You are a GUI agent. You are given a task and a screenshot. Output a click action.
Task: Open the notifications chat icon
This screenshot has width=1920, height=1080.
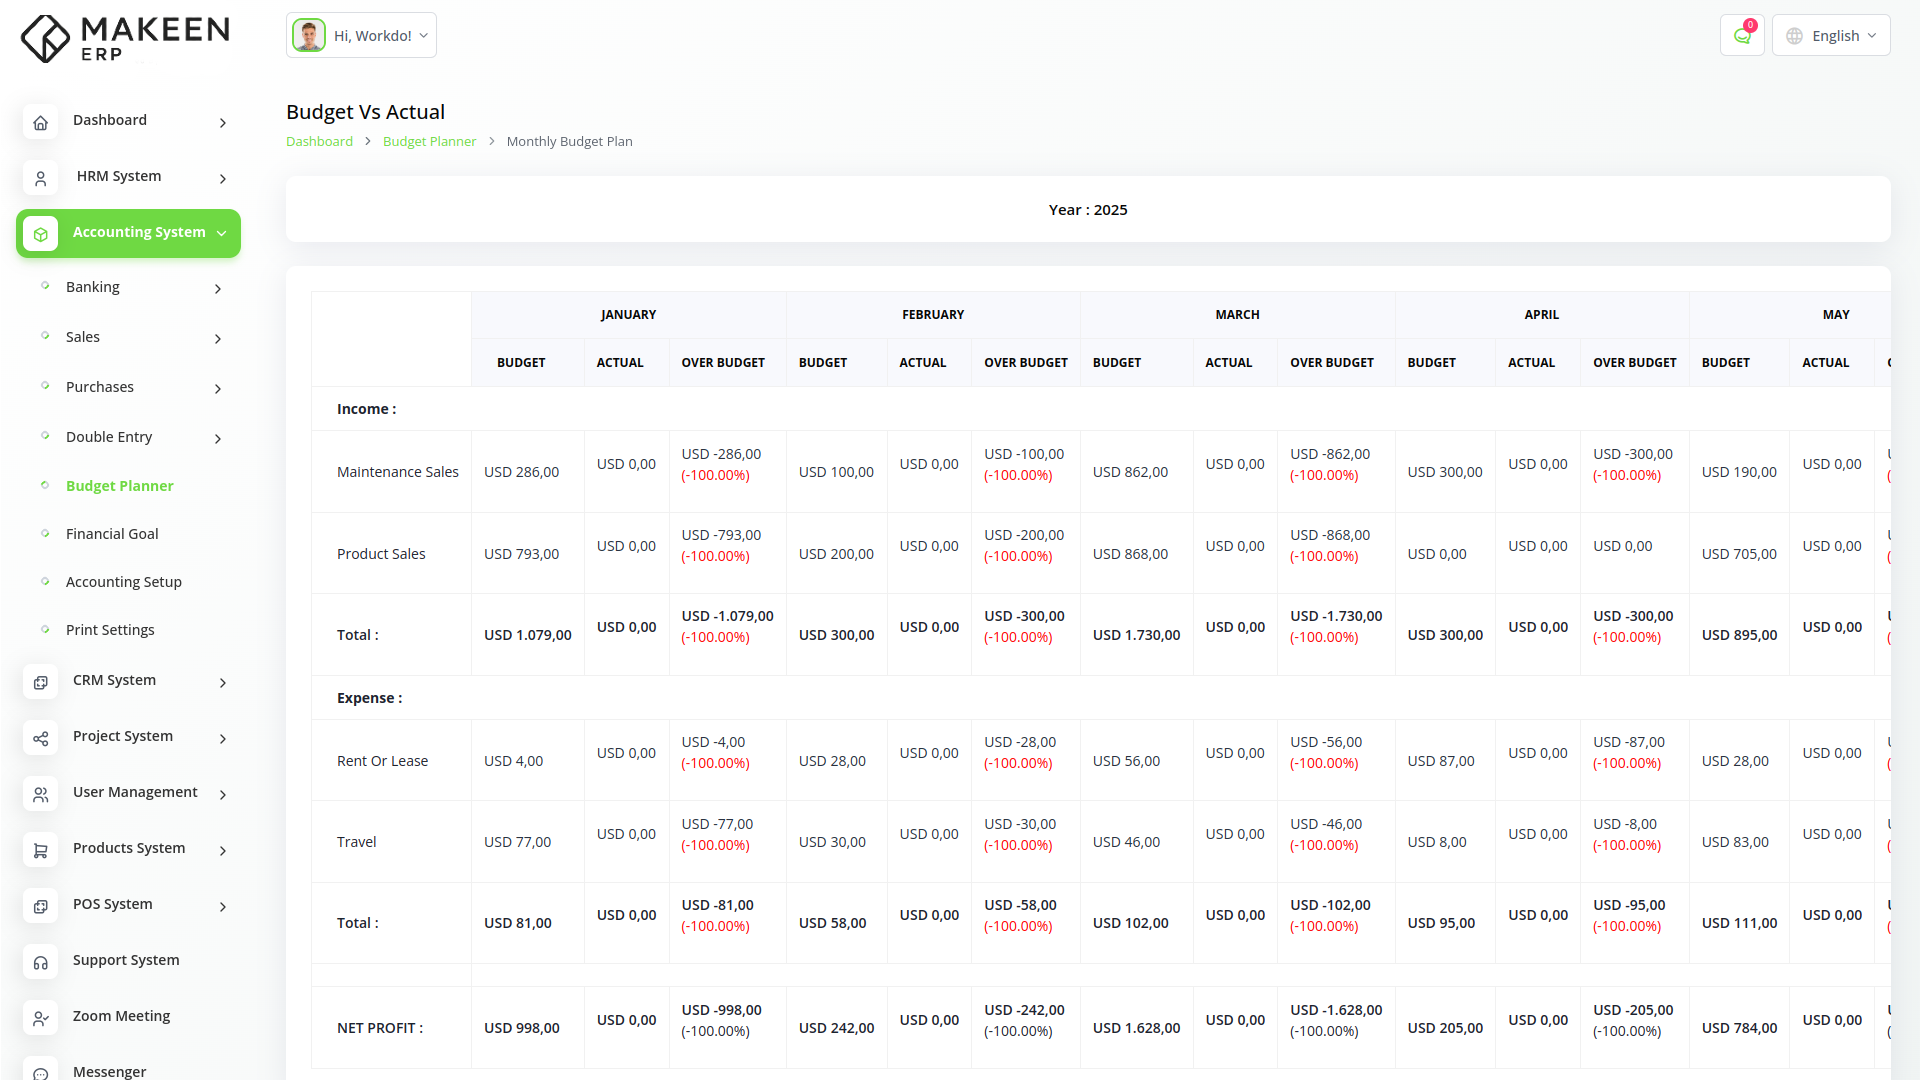click(x=1742, y=36)
